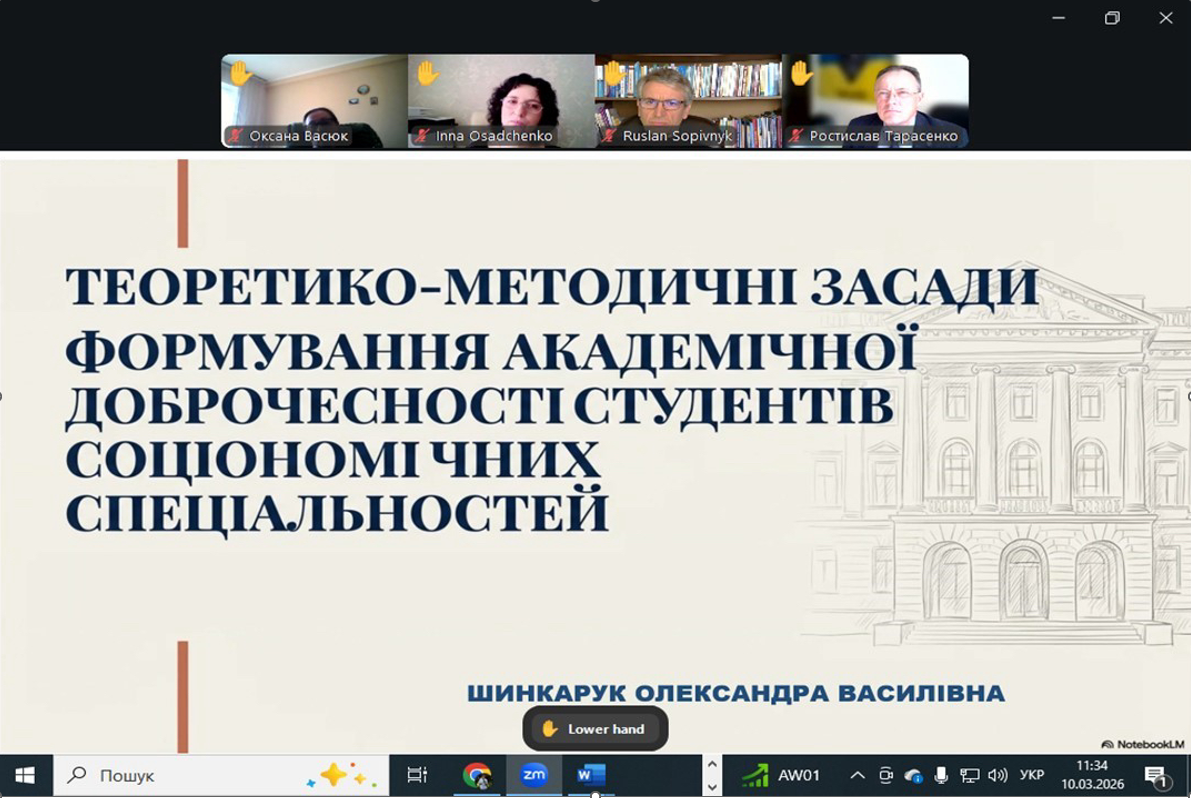Select Inna Osadchenko's video thumbnail
Screen dimensions: 1191x798
(501, 100)
